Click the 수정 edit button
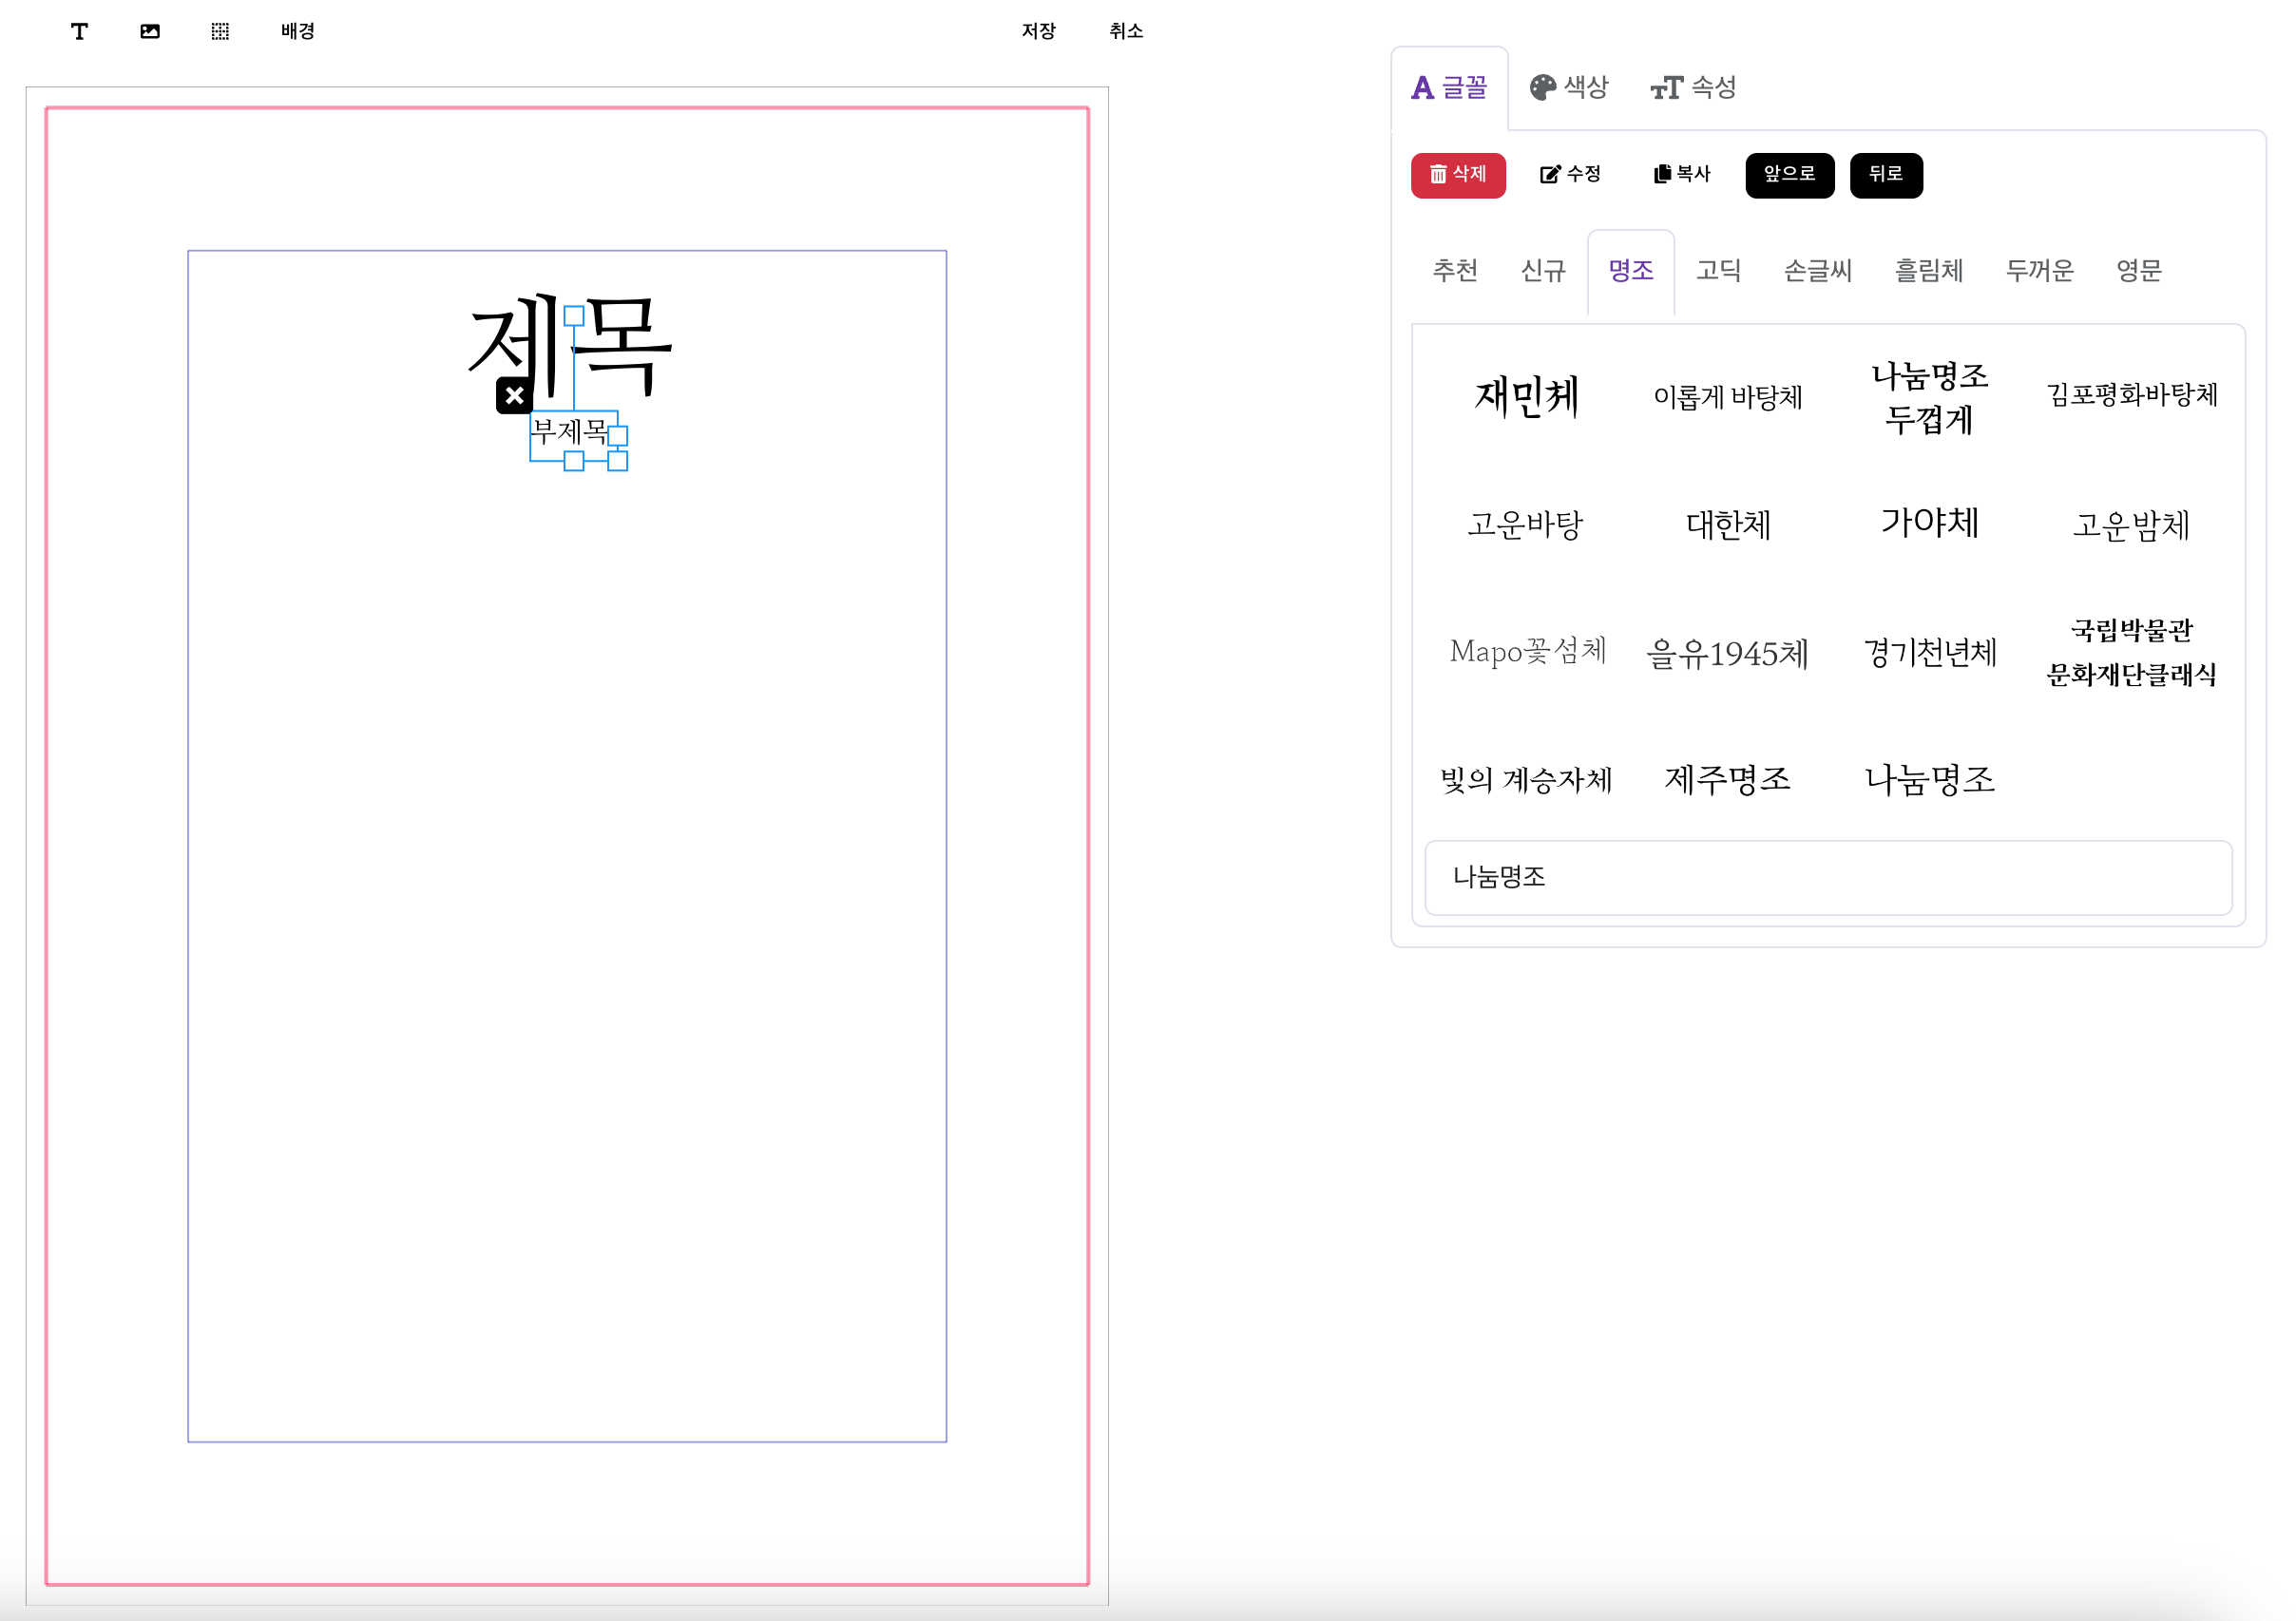2296x1621 pixels. click(x=1570, y=175)
